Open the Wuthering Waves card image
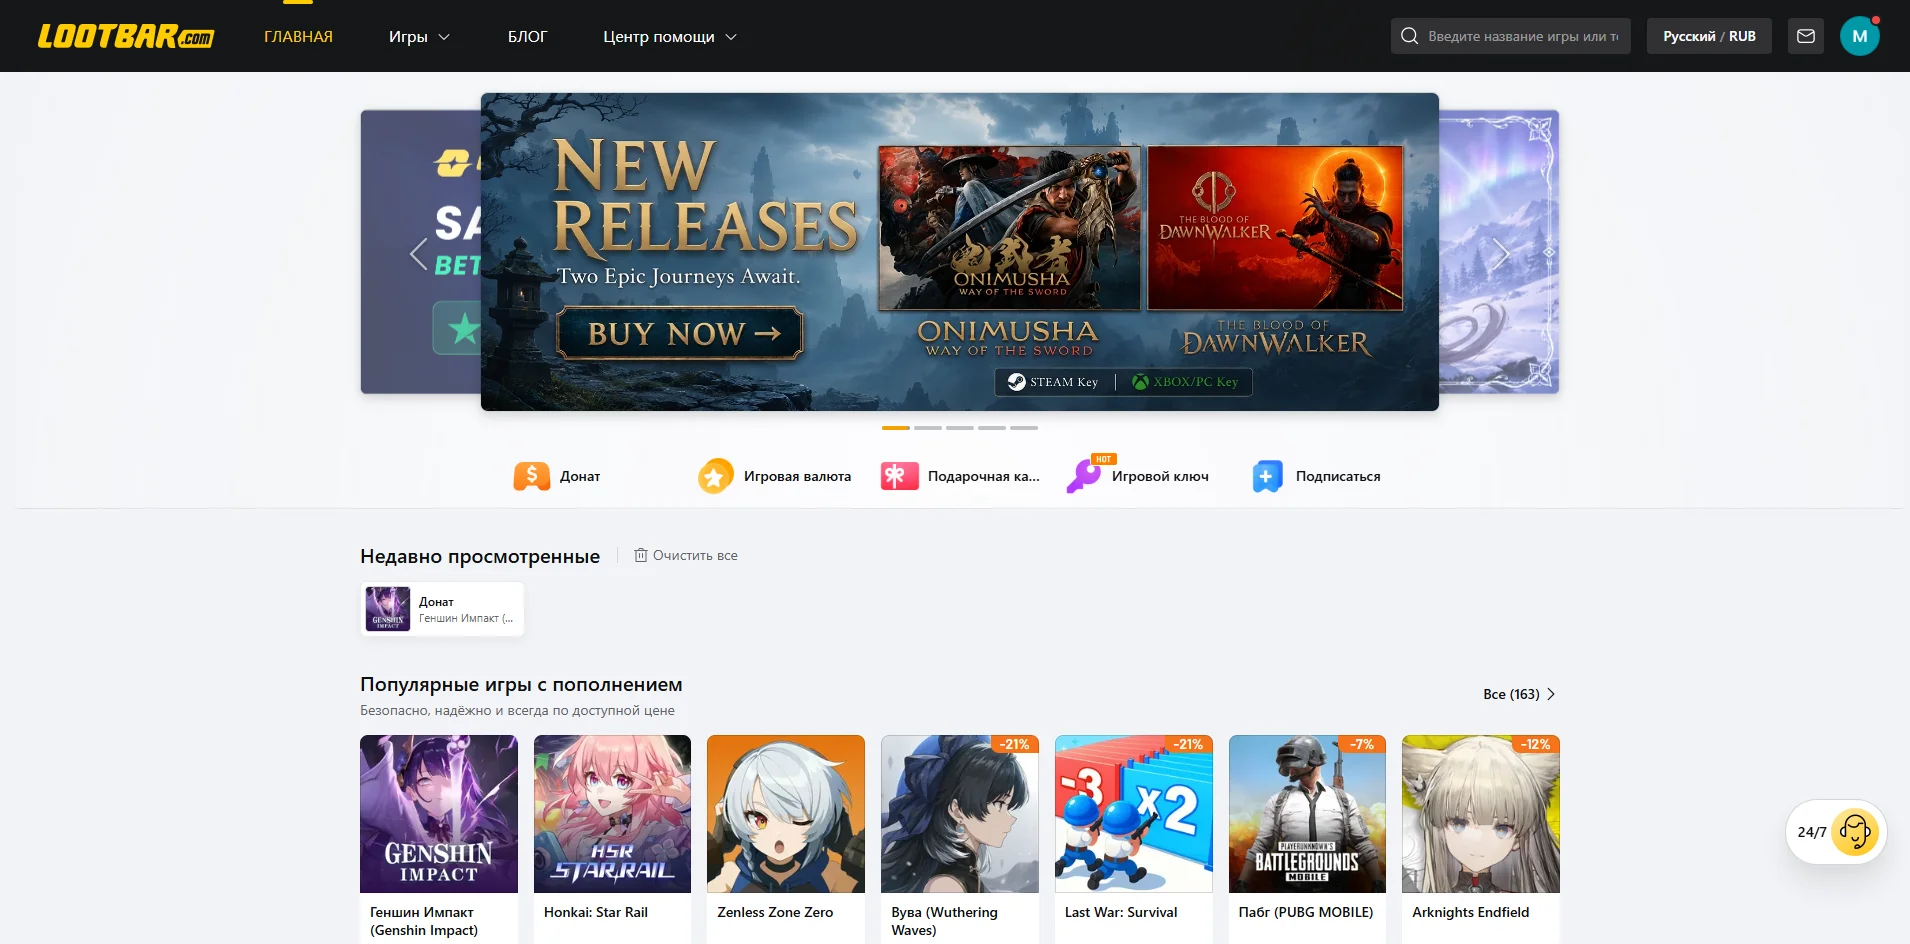1910x944 pixels. [960, 814]
